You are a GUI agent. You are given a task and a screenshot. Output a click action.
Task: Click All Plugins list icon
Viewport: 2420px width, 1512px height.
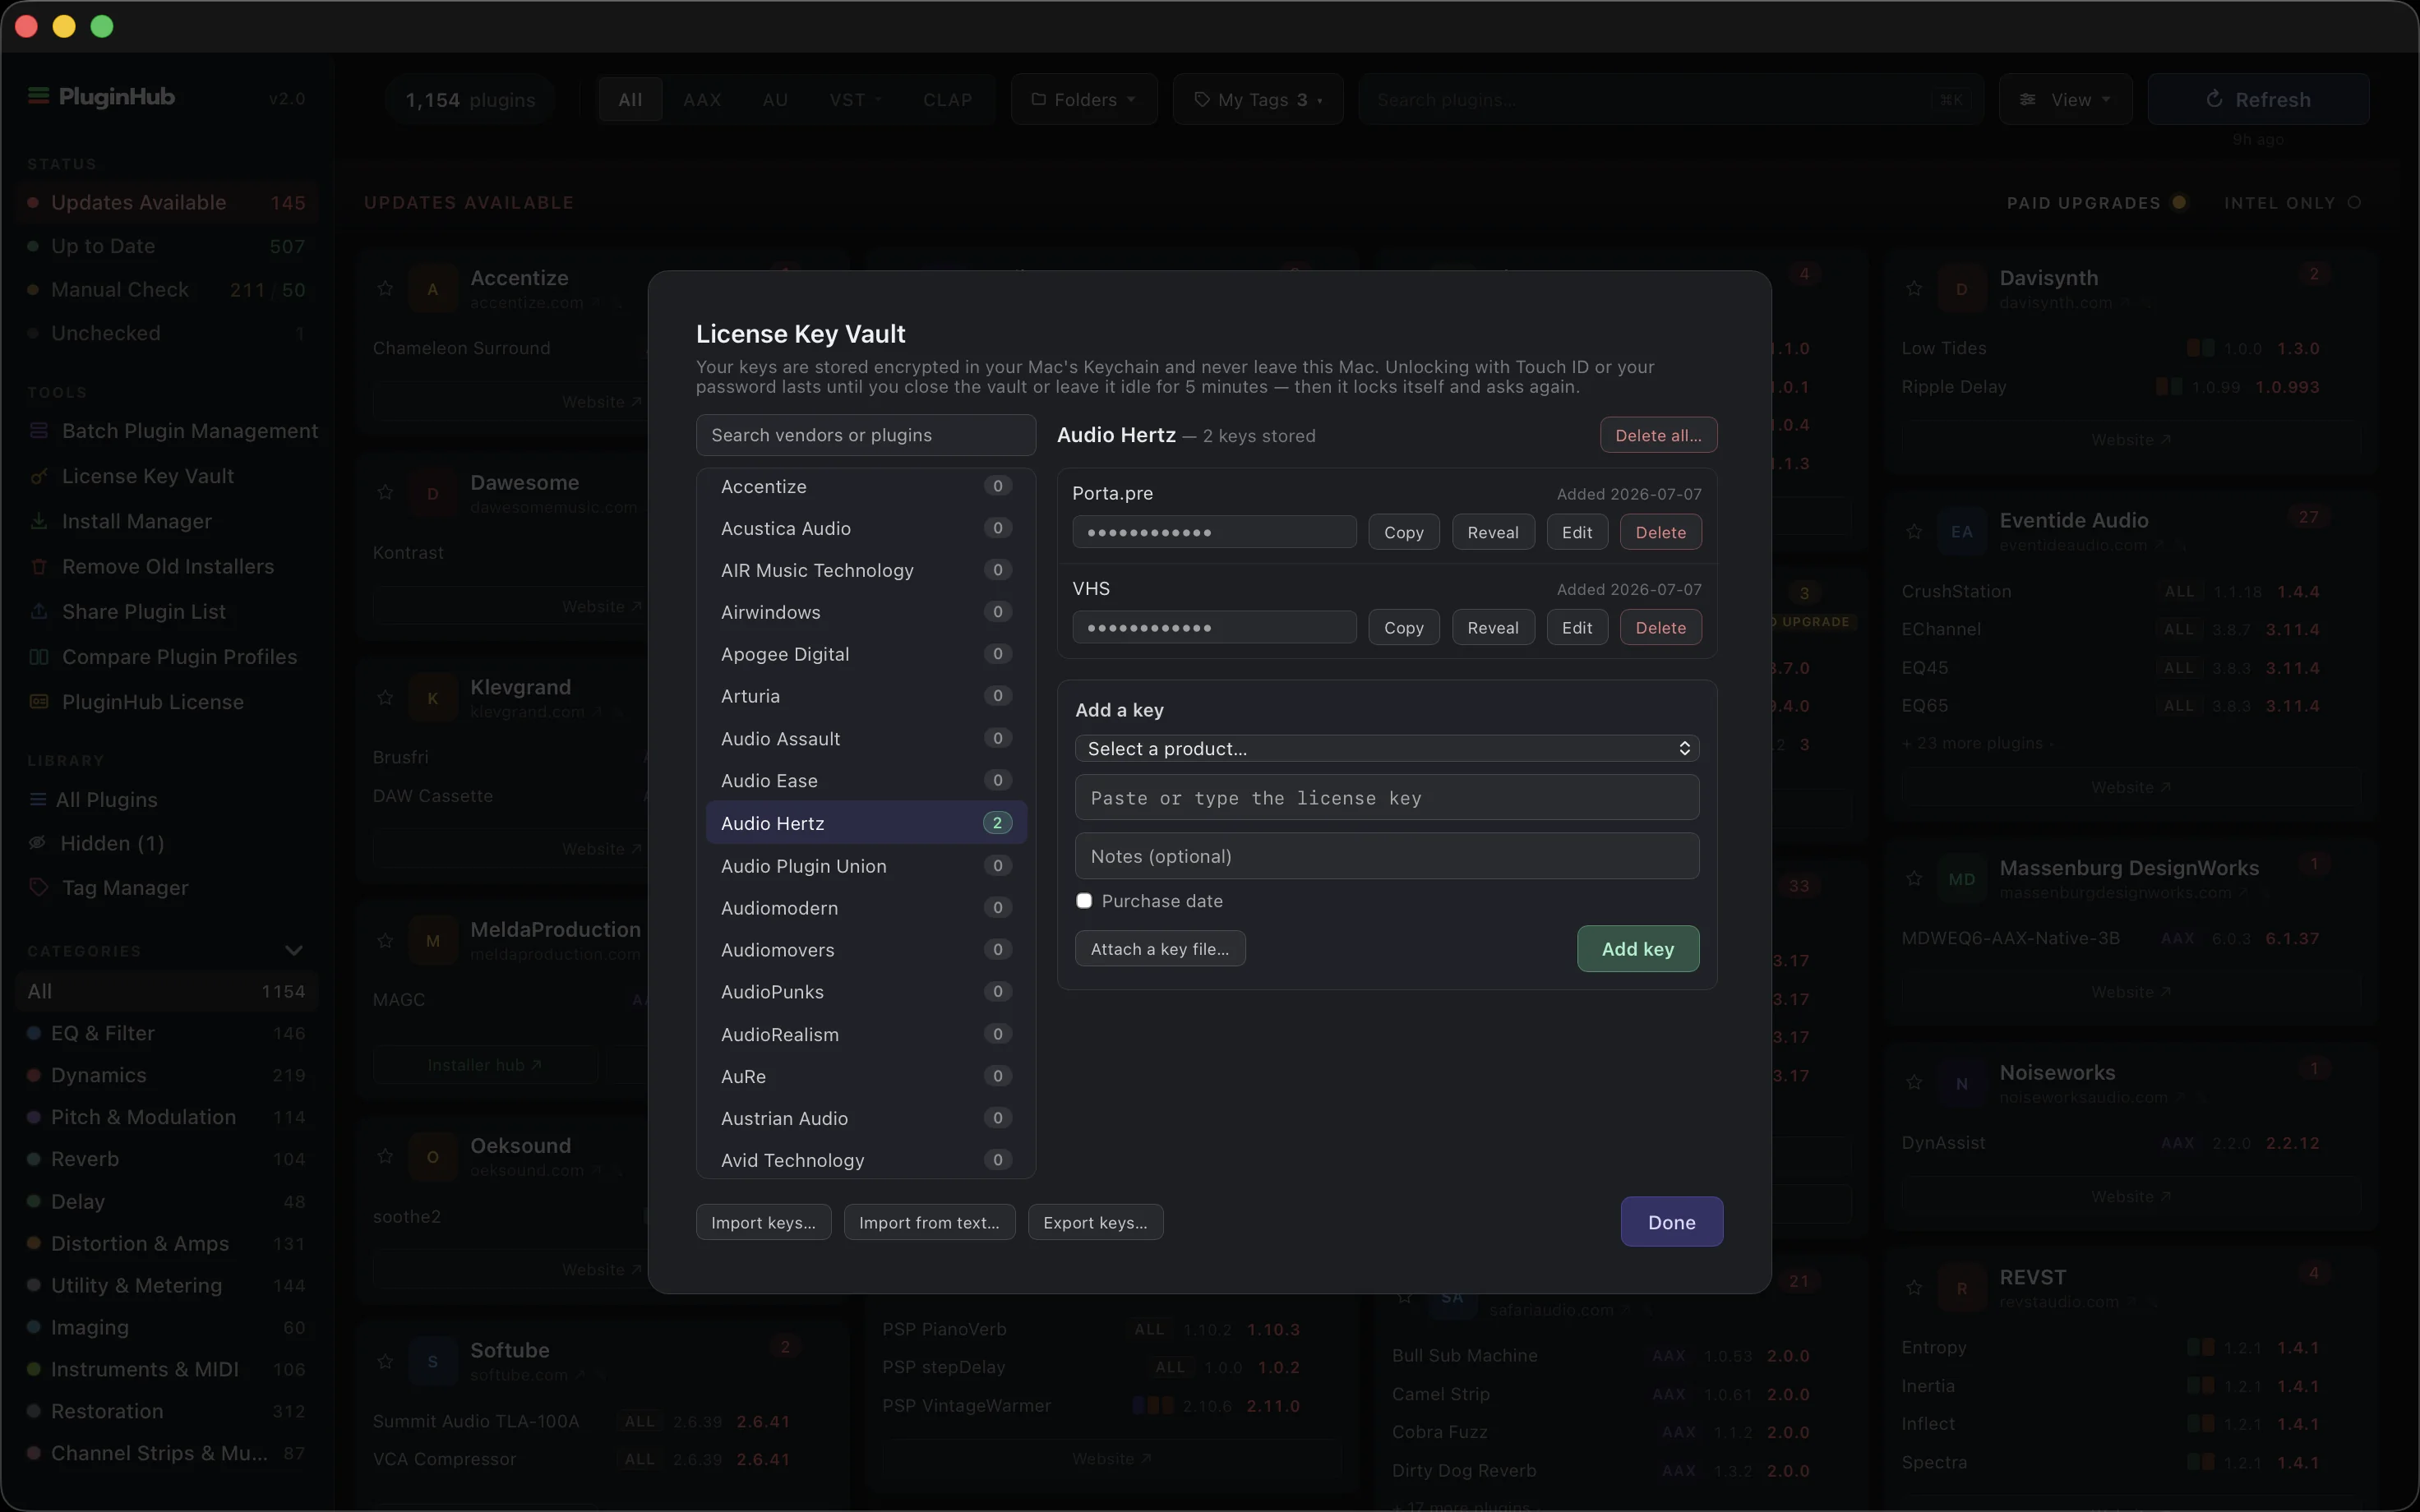pyautogui.click(x=38, y=800)
